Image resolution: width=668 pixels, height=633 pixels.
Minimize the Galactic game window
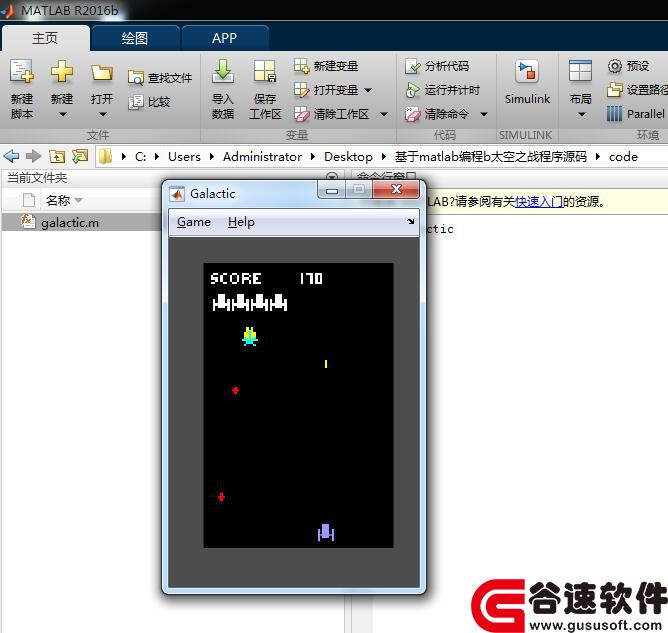coord(332,190)
